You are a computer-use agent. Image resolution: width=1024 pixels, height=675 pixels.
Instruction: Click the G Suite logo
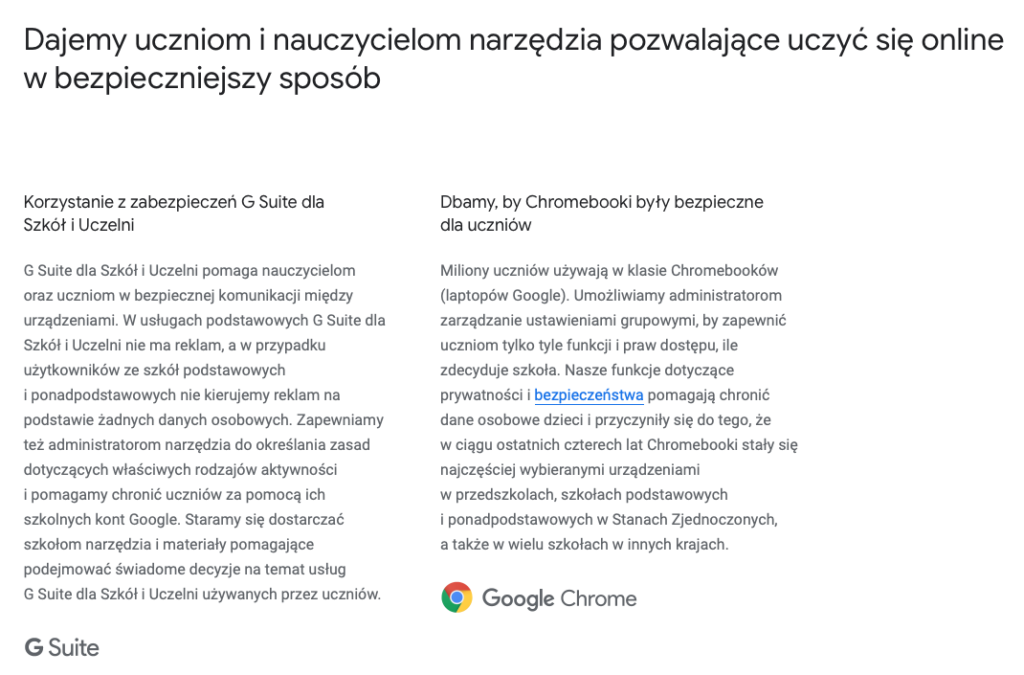click(x=62, y=647)
